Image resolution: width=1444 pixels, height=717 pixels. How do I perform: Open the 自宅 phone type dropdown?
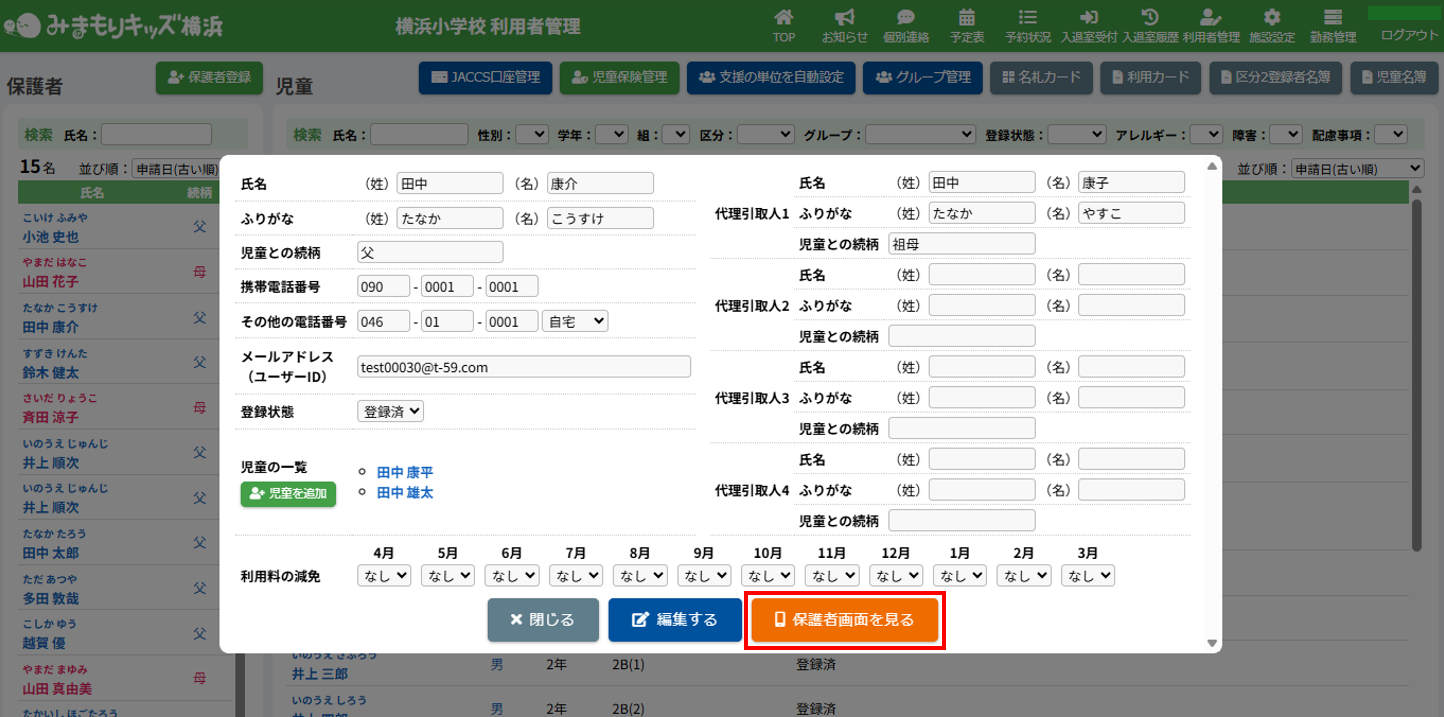[x=574, y=321]
